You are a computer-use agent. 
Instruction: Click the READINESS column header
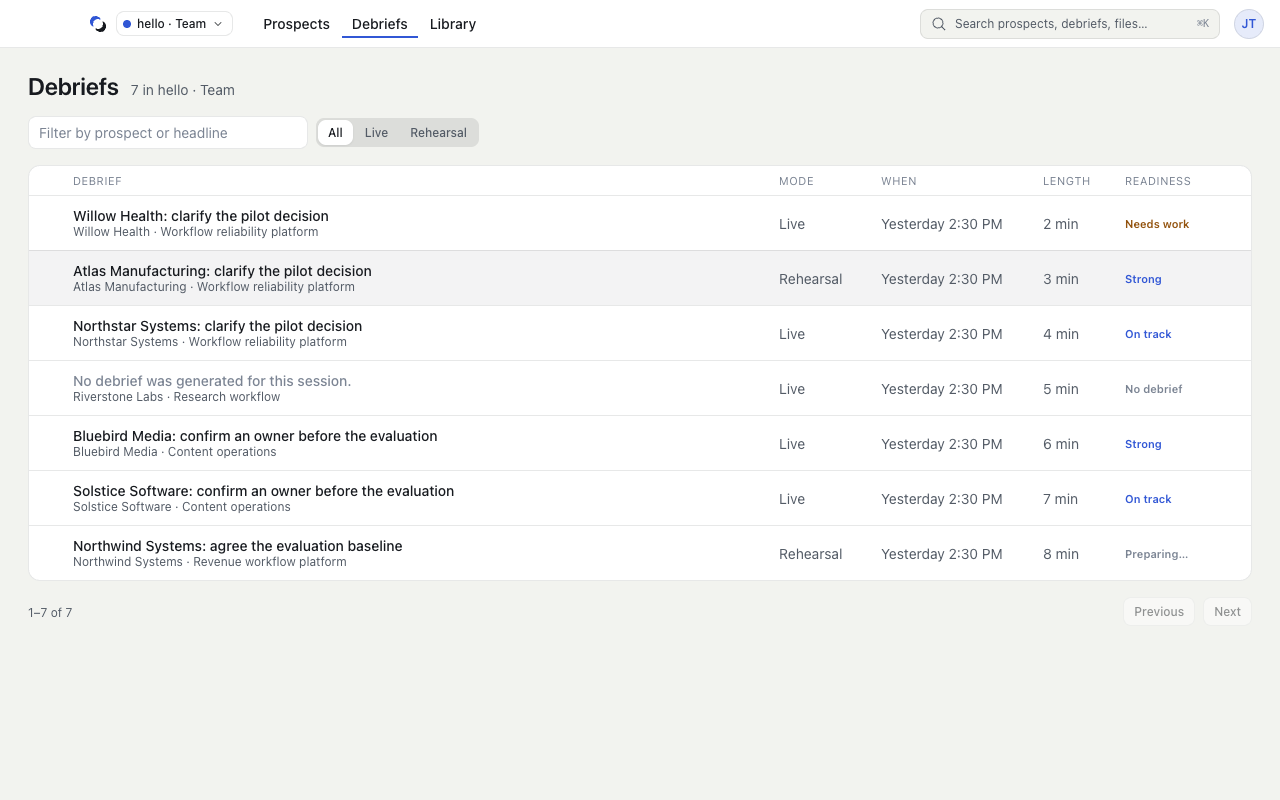click(1158, 181)
